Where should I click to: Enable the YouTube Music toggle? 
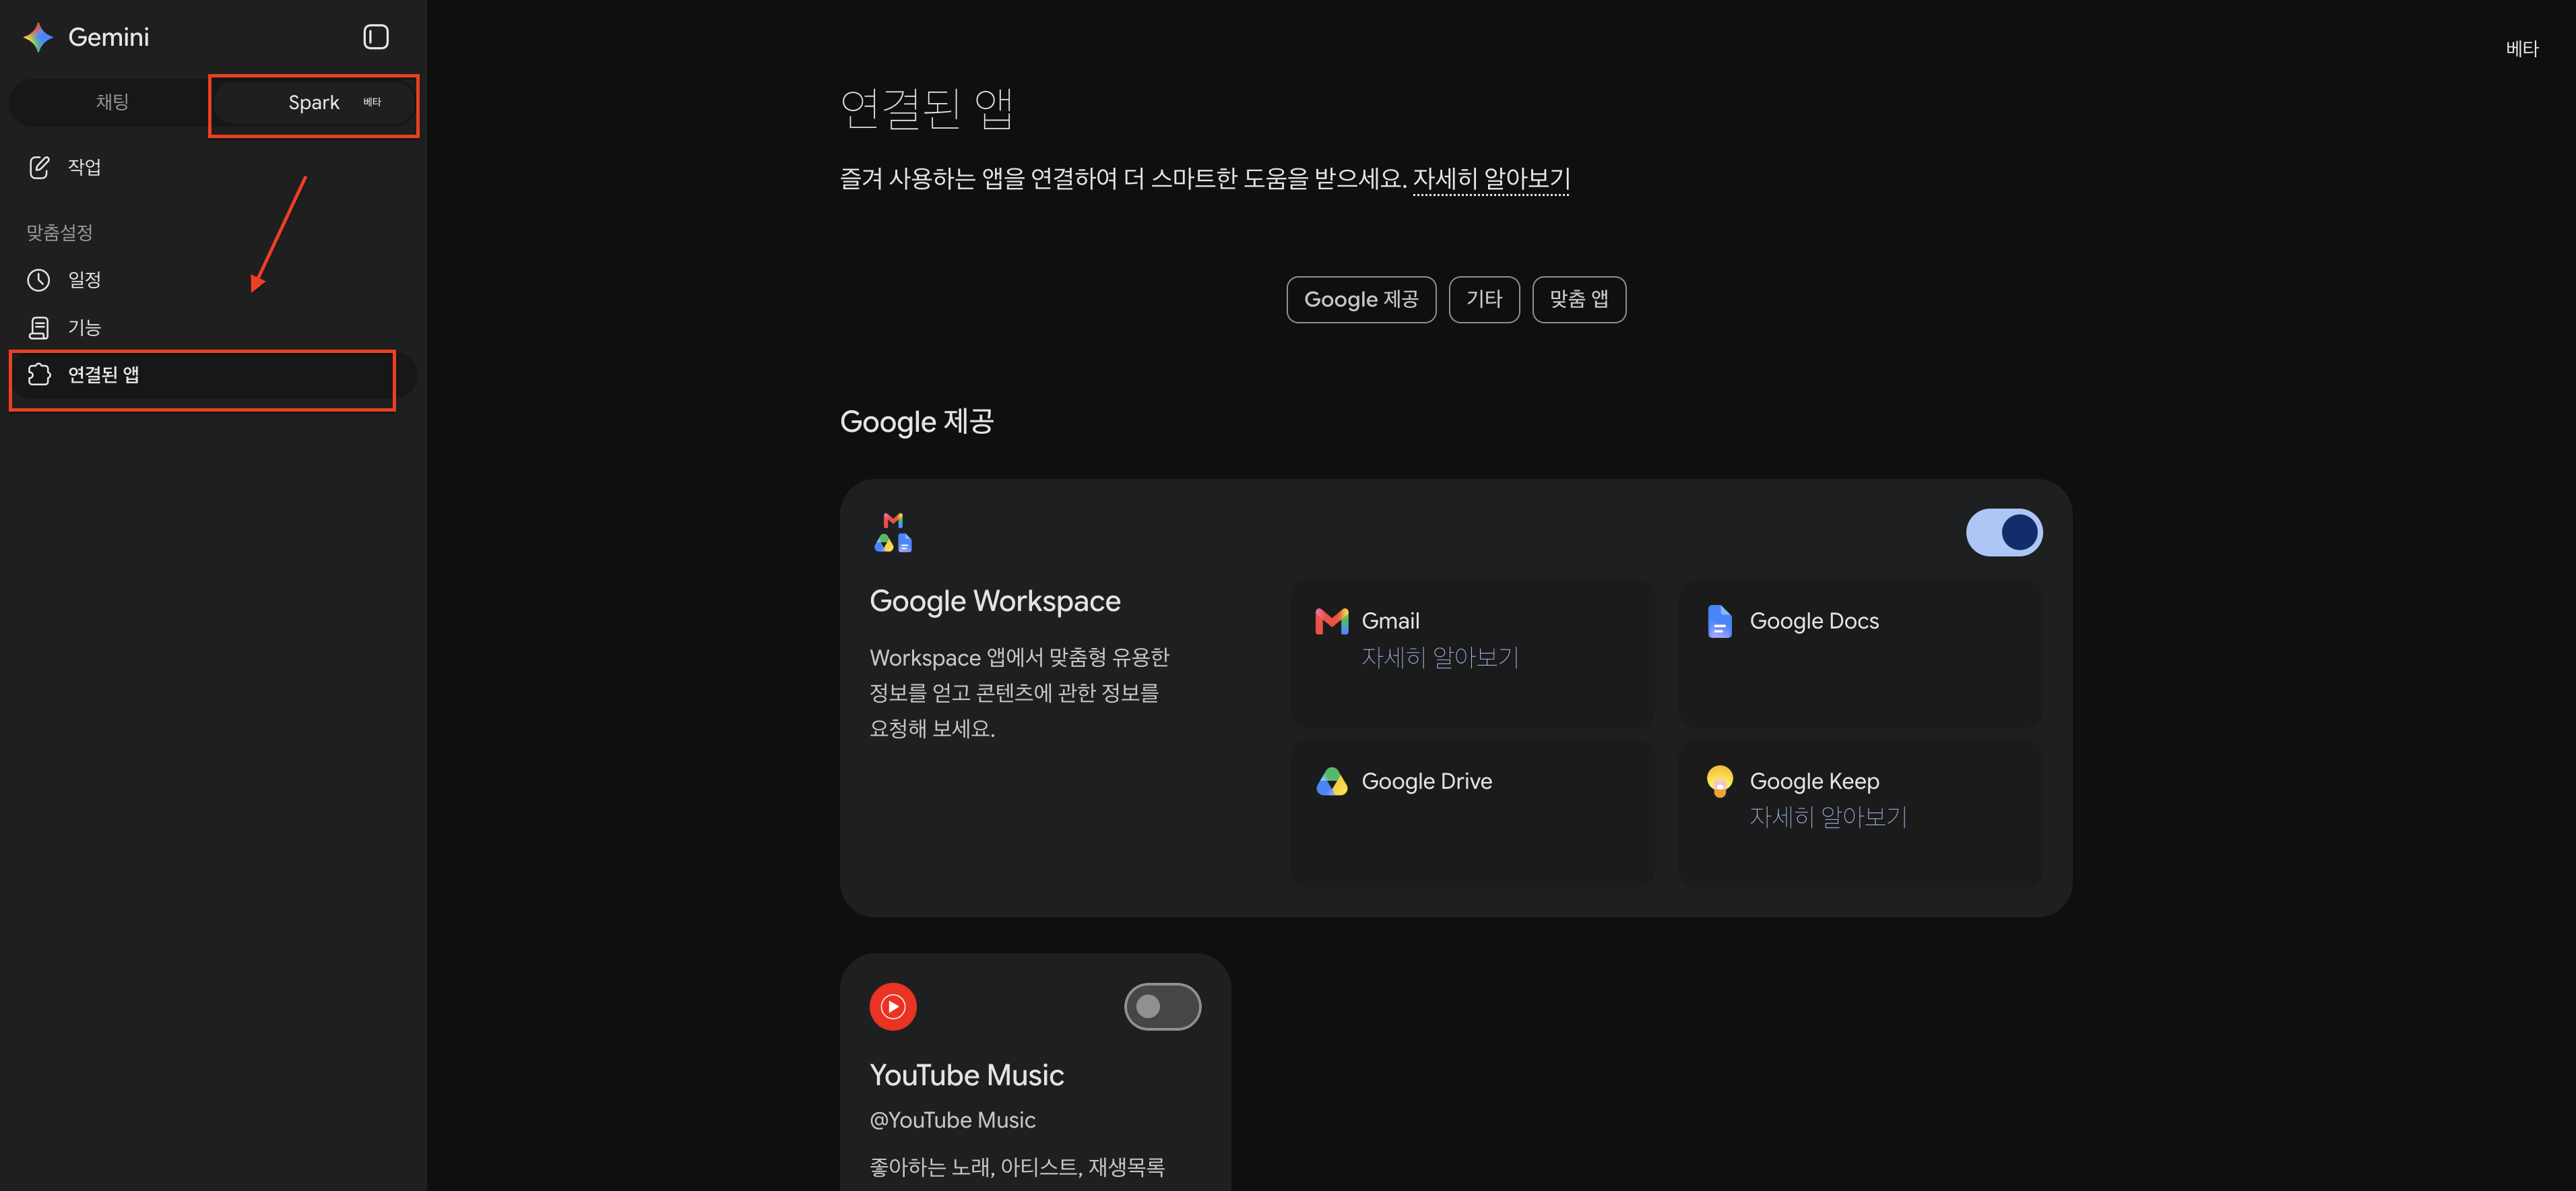(1162, 1006)
